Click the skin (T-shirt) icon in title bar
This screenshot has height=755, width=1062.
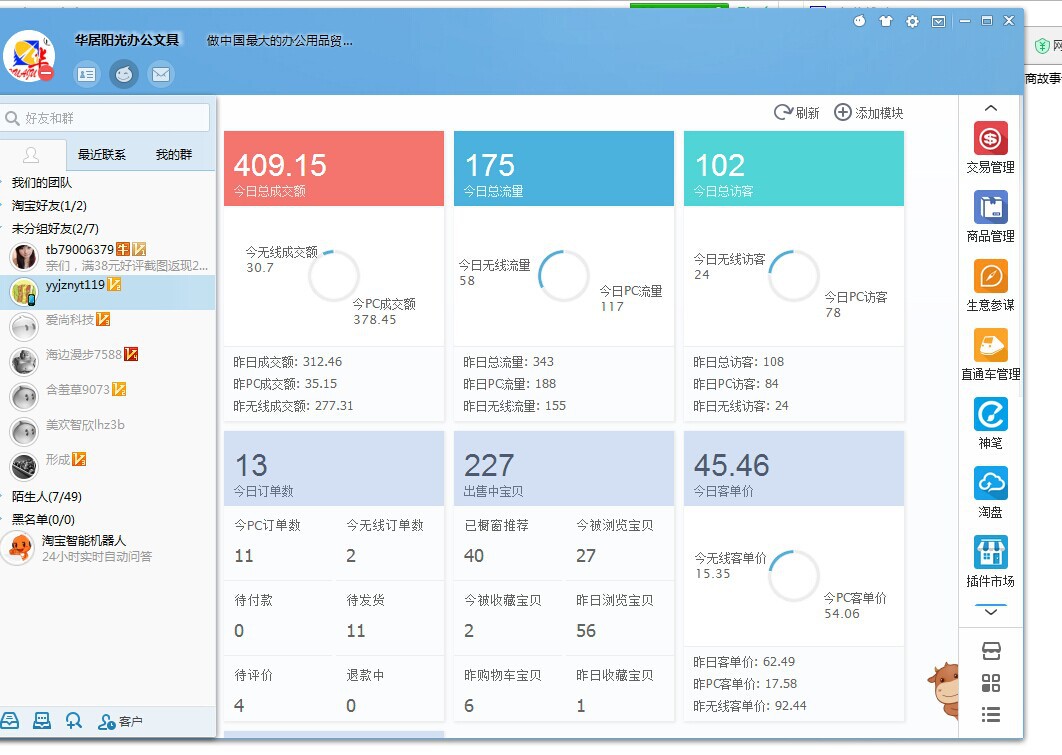[x=885, y=21]
